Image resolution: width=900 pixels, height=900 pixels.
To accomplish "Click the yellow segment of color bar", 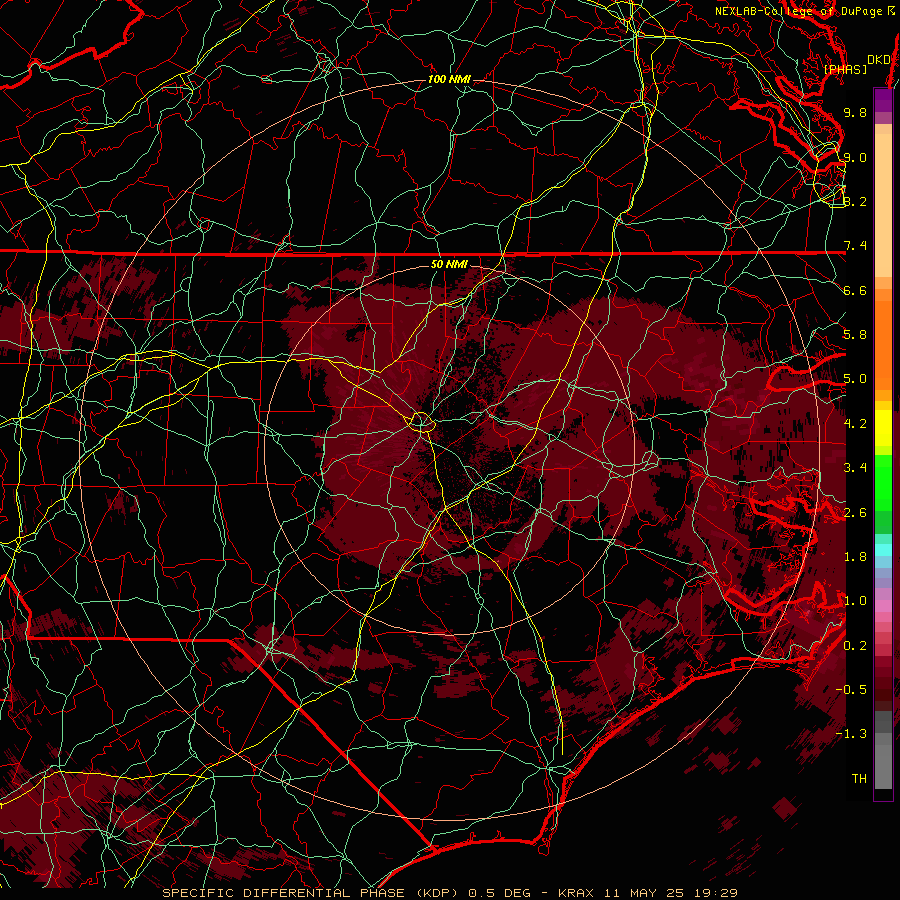I will pyautogui.click(x=883, y=428).
